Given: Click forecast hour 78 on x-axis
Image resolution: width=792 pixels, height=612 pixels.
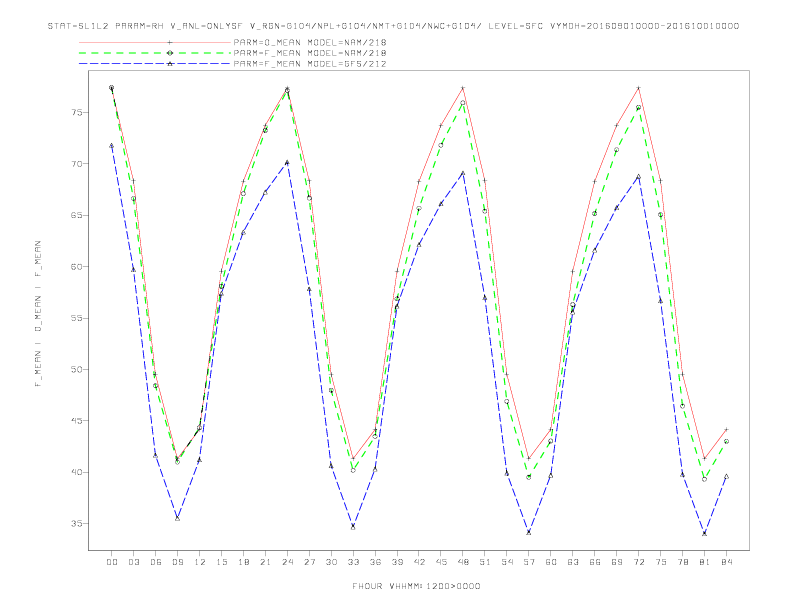Looking at the screenshot, I should coord(683,562).
